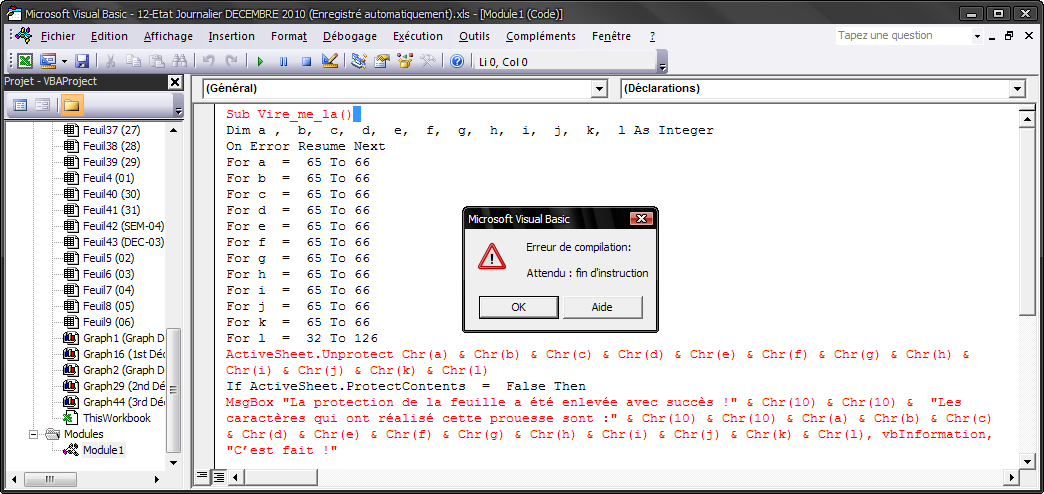Open the Properties Window toolbar icon
1044x494 pixels.
pos(382,61)
